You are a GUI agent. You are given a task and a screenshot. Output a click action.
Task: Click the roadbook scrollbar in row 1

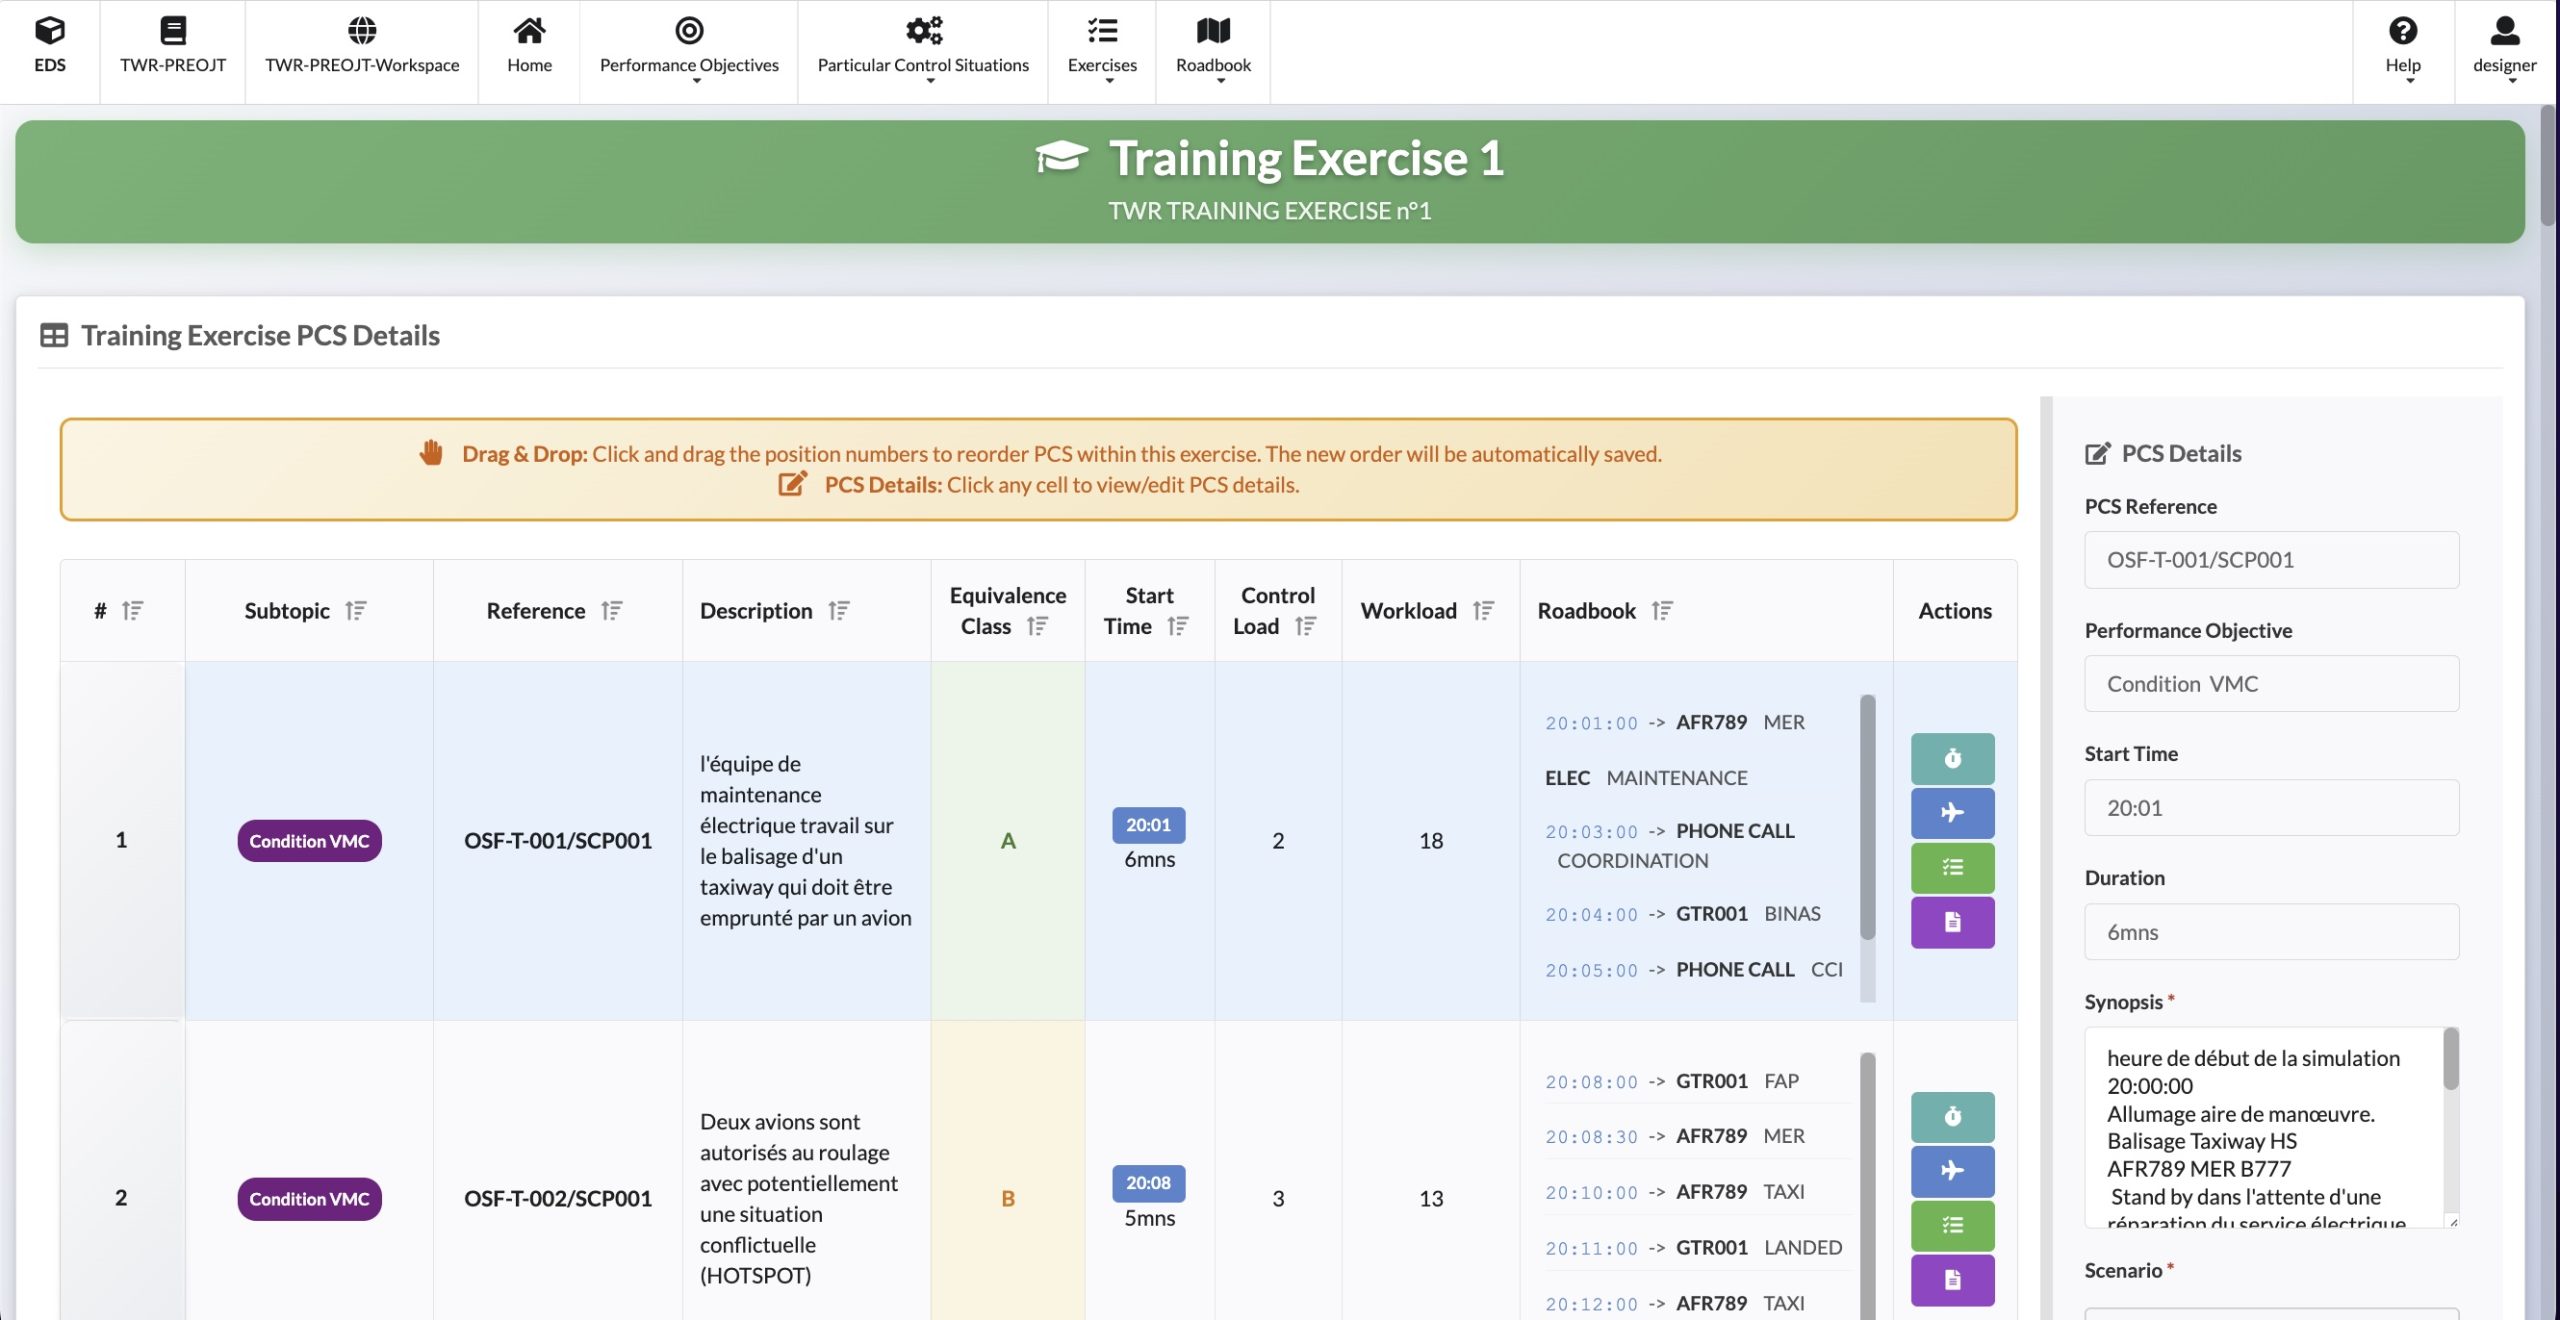click(1866, 817)
